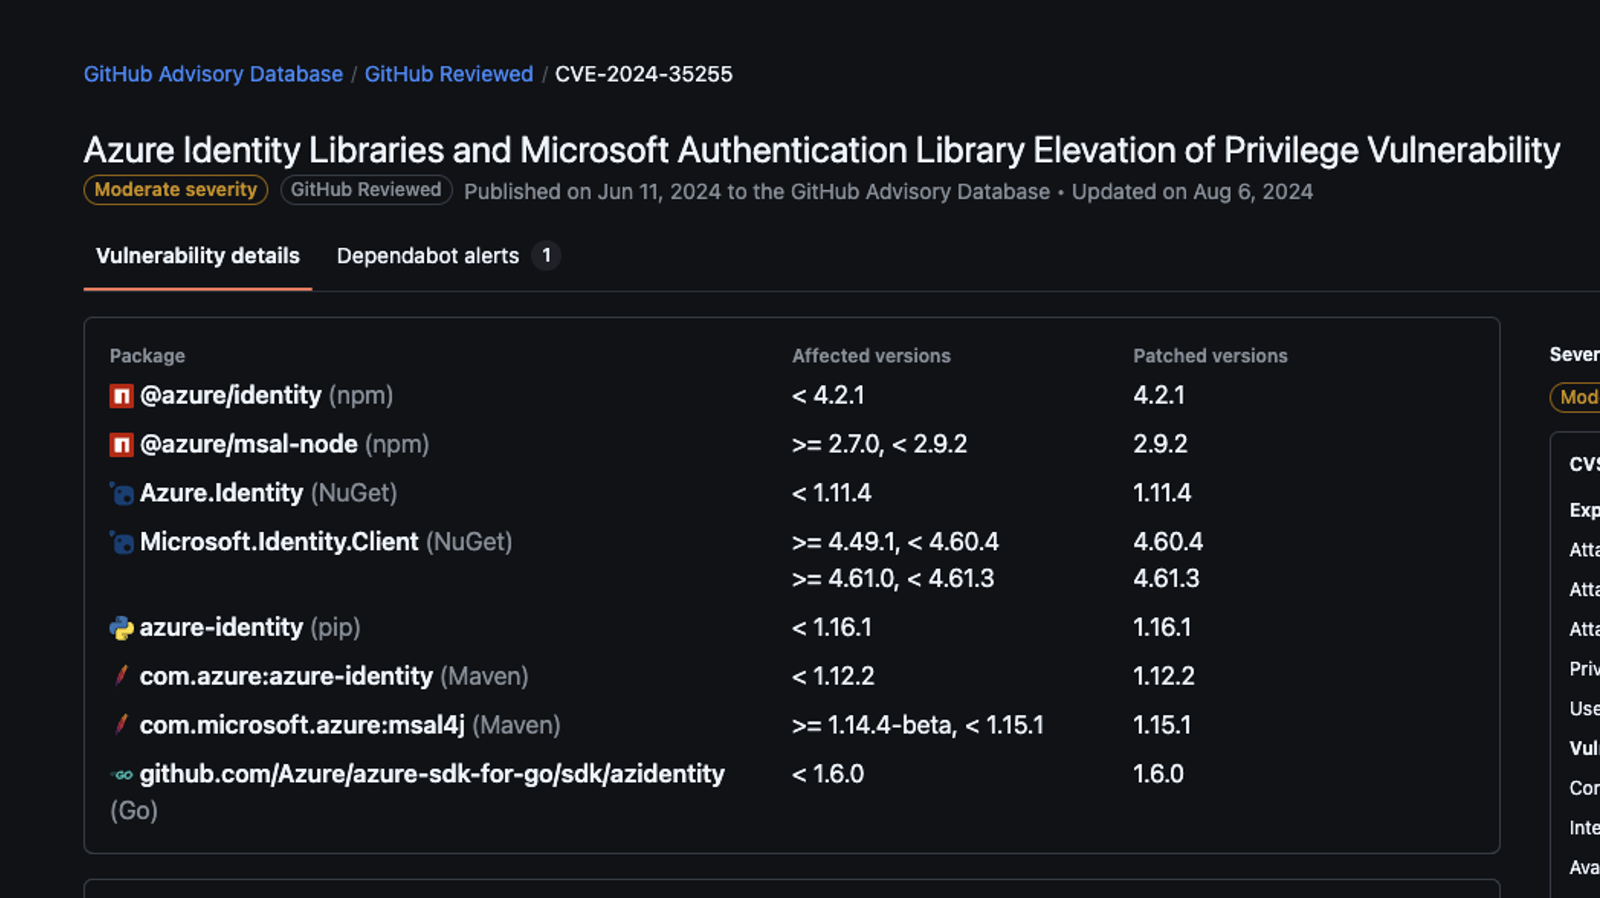Select affected version '< 1.11.4'
Image resolution: width=1600 pixels, height=898 pixels.
point(832,493)
